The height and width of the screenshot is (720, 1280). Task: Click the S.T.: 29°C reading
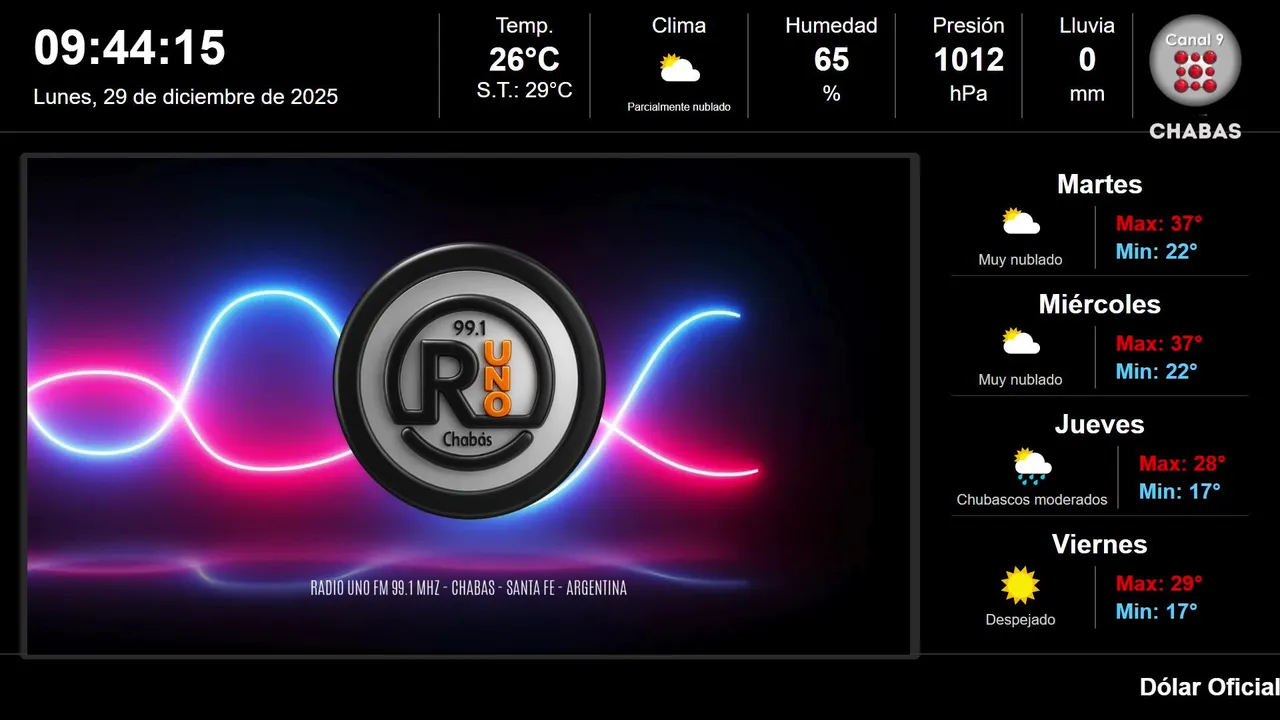pos(524,91)
